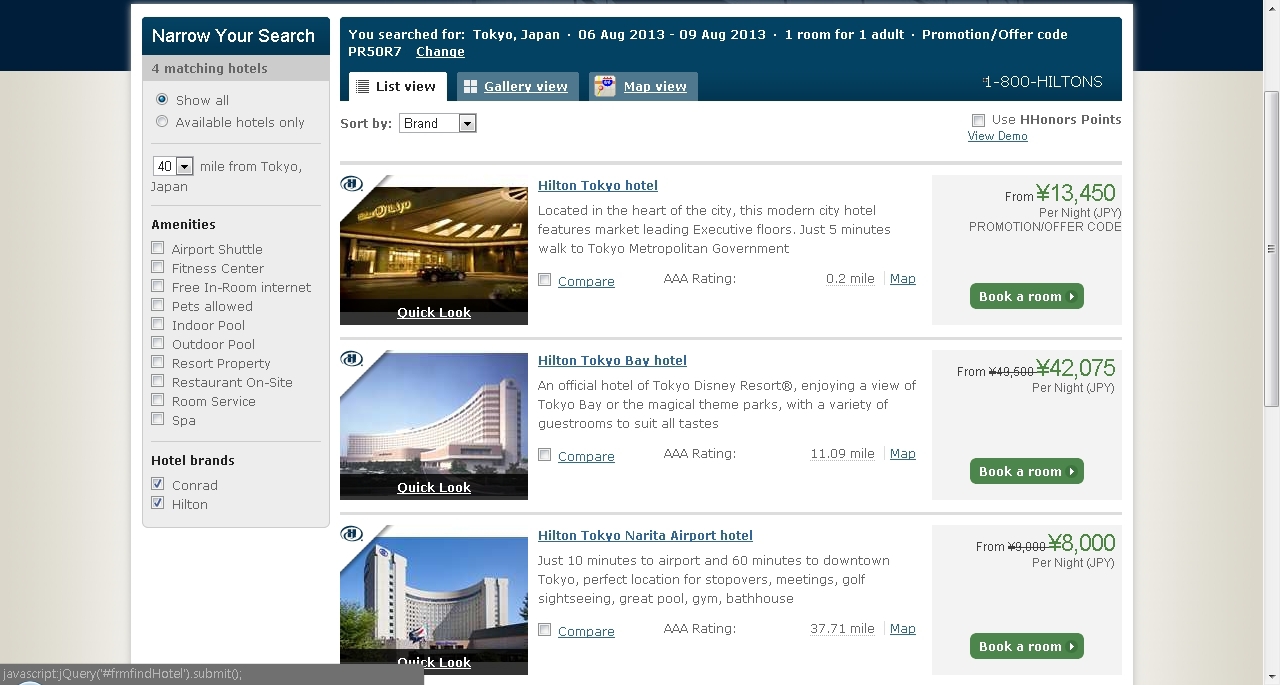Click Hilton logo badge on Hilton Tokyo hotel
Screen dimensions: 1280x685
(351, 184)
